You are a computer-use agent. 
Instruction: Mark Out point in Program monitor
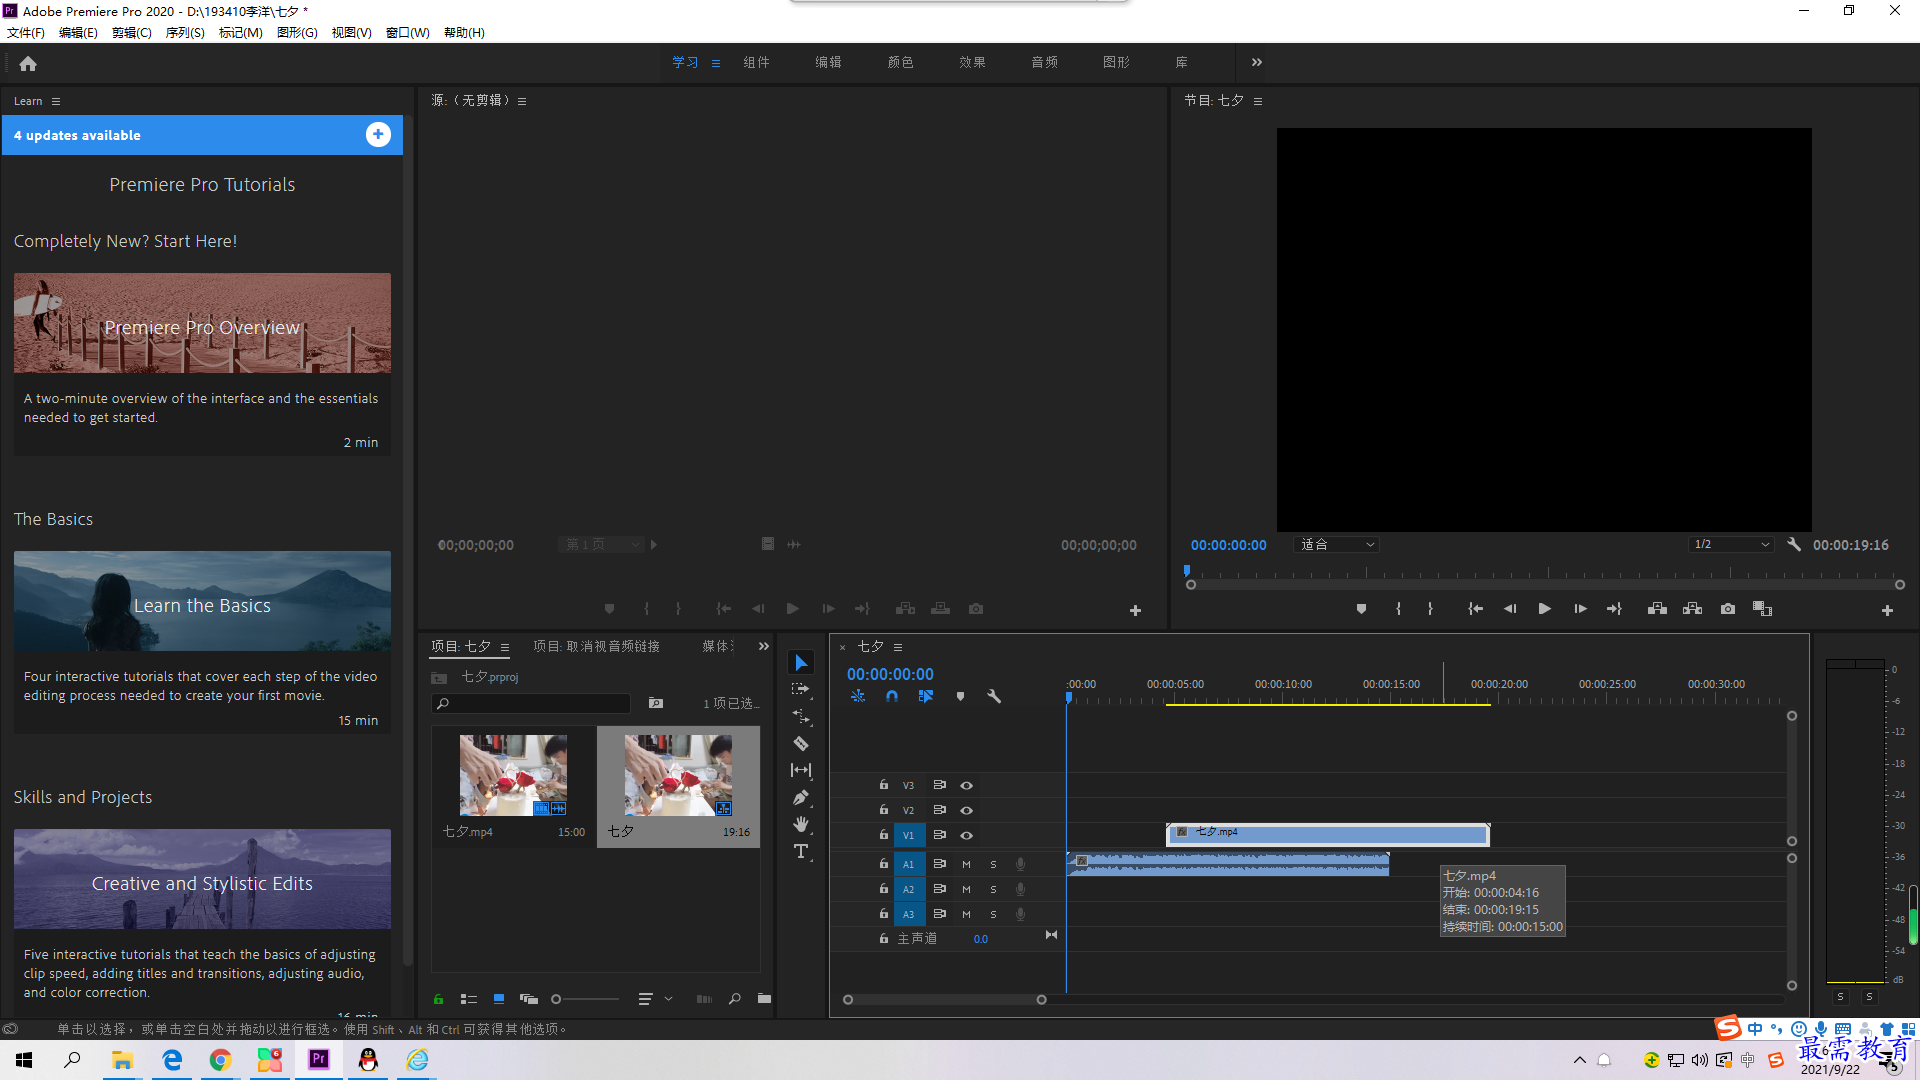coord(1430,609)
